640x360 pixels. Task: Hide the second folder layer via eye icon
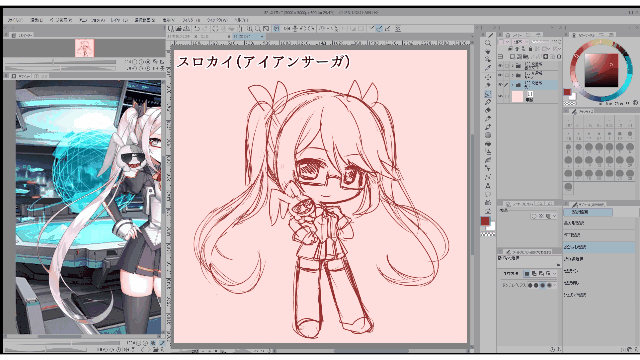coord(500,75)
